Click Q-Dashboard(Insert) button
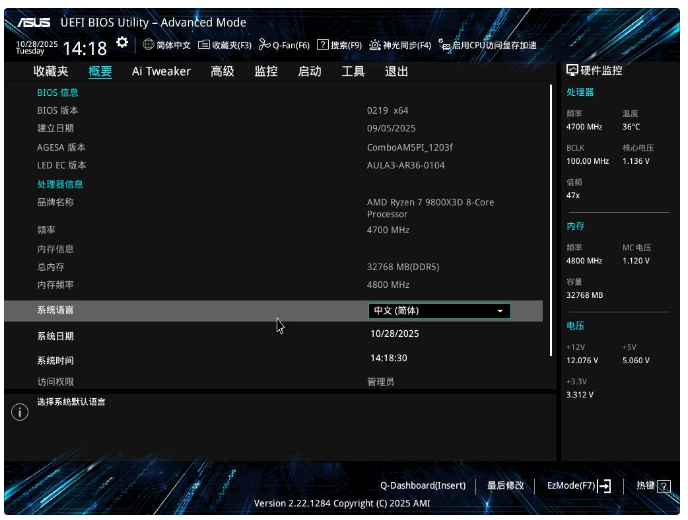688x520 pixels. (422, 486)
